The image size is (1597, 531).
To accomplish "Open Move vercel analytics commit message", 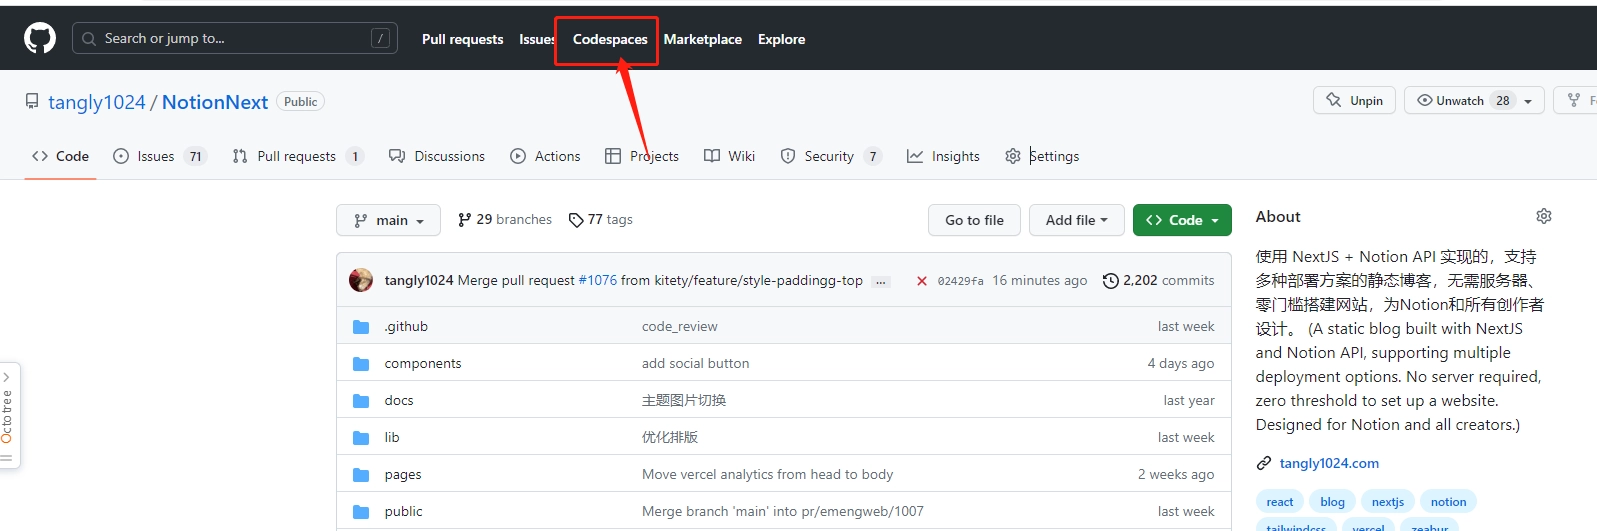I will (x=768, y=474).
